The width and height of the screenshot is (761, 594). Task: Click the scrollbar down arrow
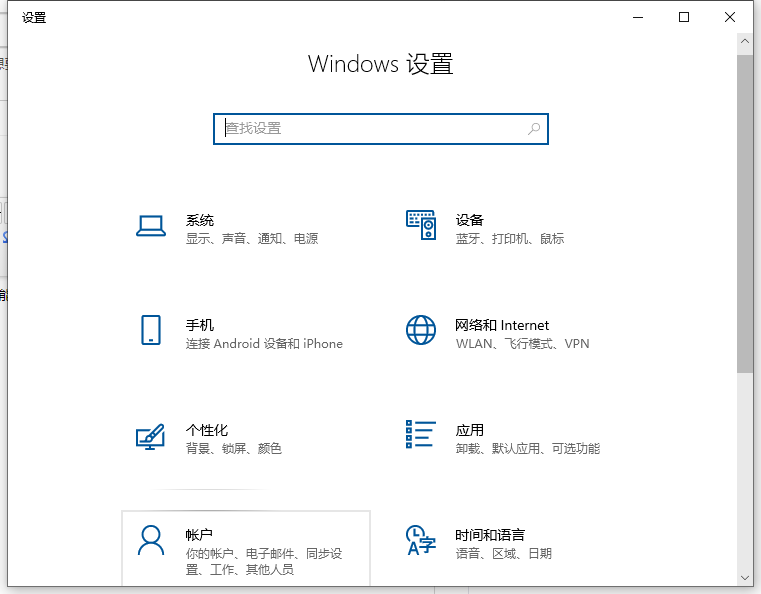click(744, 578)
